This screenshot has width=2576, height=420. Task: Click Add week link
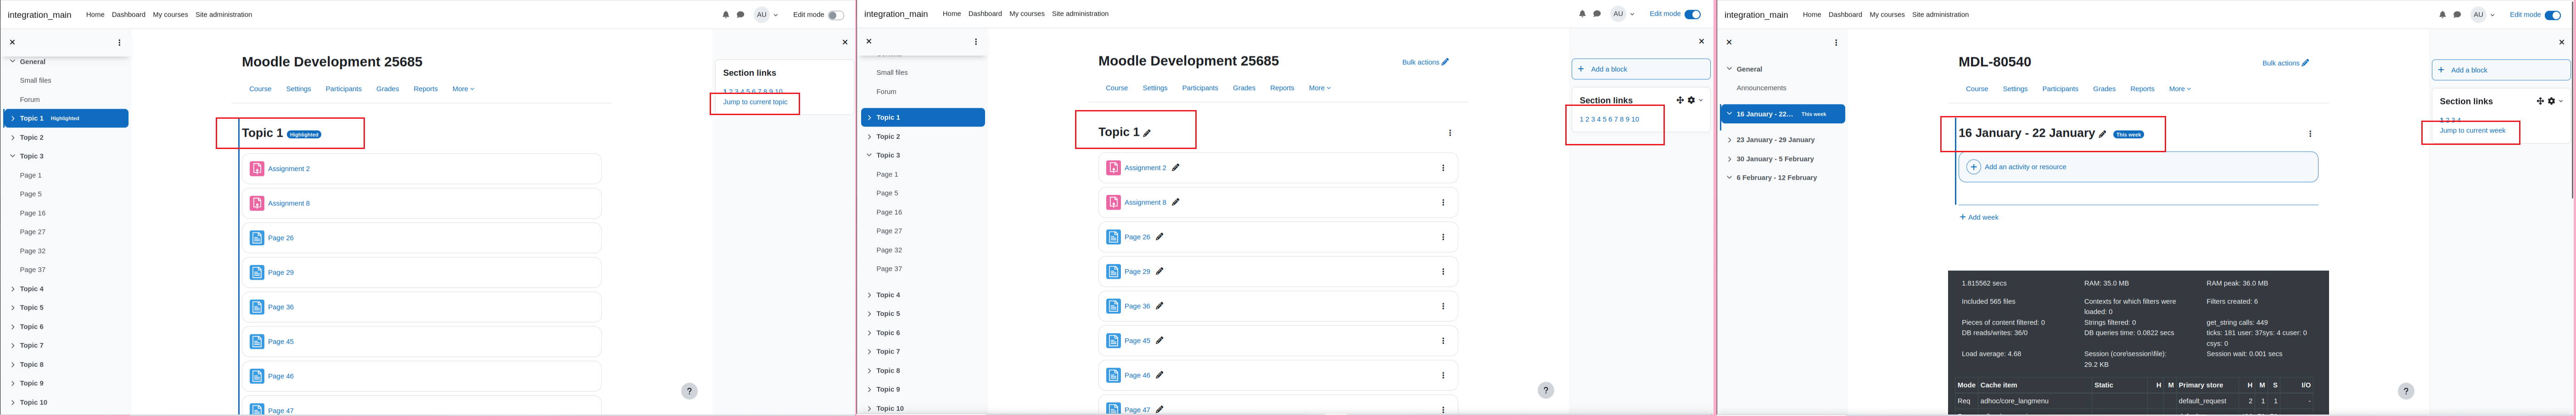point(1979,217)
